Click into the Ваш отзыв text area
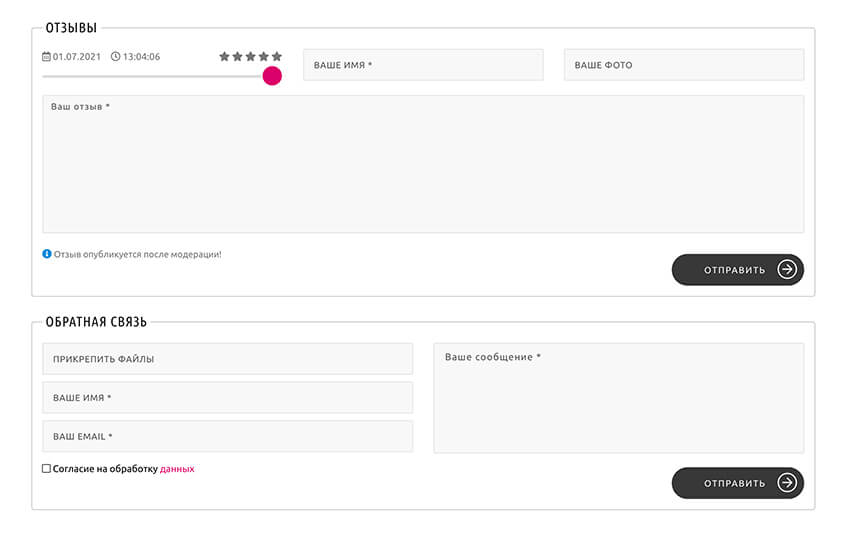The height and width of the screenshot is (537, 848). tap(423, 165)
